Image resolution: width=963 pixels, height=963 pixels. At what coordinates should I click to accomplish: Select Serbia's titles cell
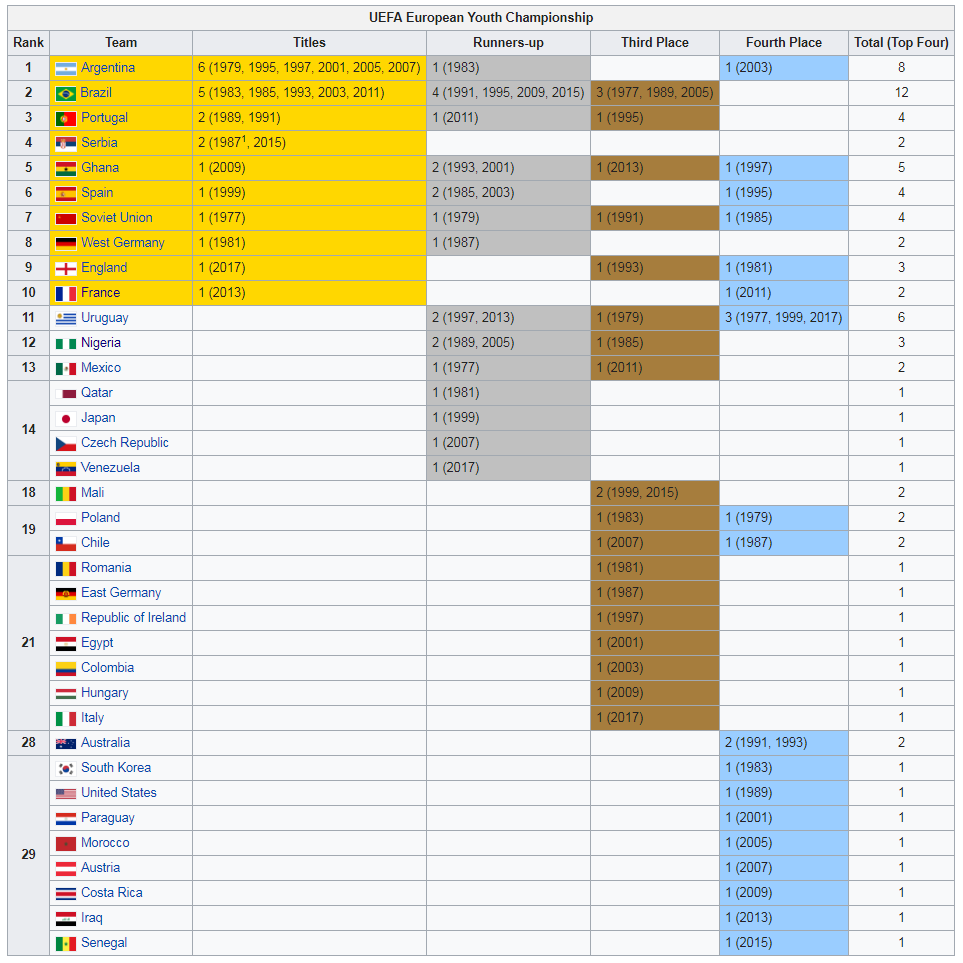point(309,142)
